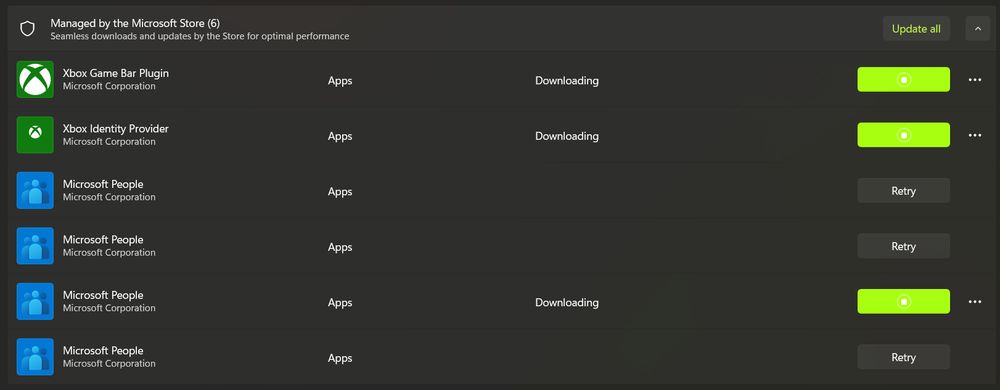Image resolution: width=1000 pixels, height=390 pixels.
Task: Click the Xbox Game Bar Plugin app icon
Action: point(35,80)
